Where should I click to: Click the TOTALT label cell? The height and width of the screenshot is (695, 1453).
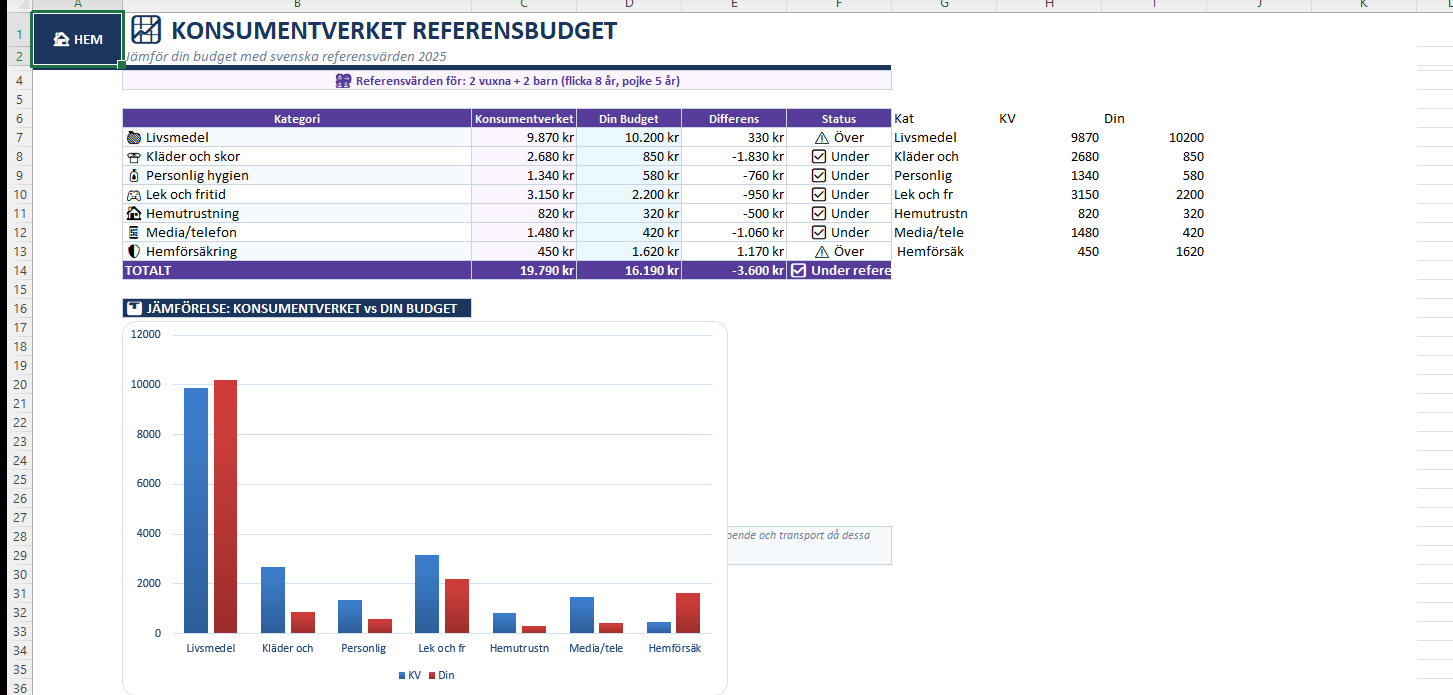[x=297, y=270]
